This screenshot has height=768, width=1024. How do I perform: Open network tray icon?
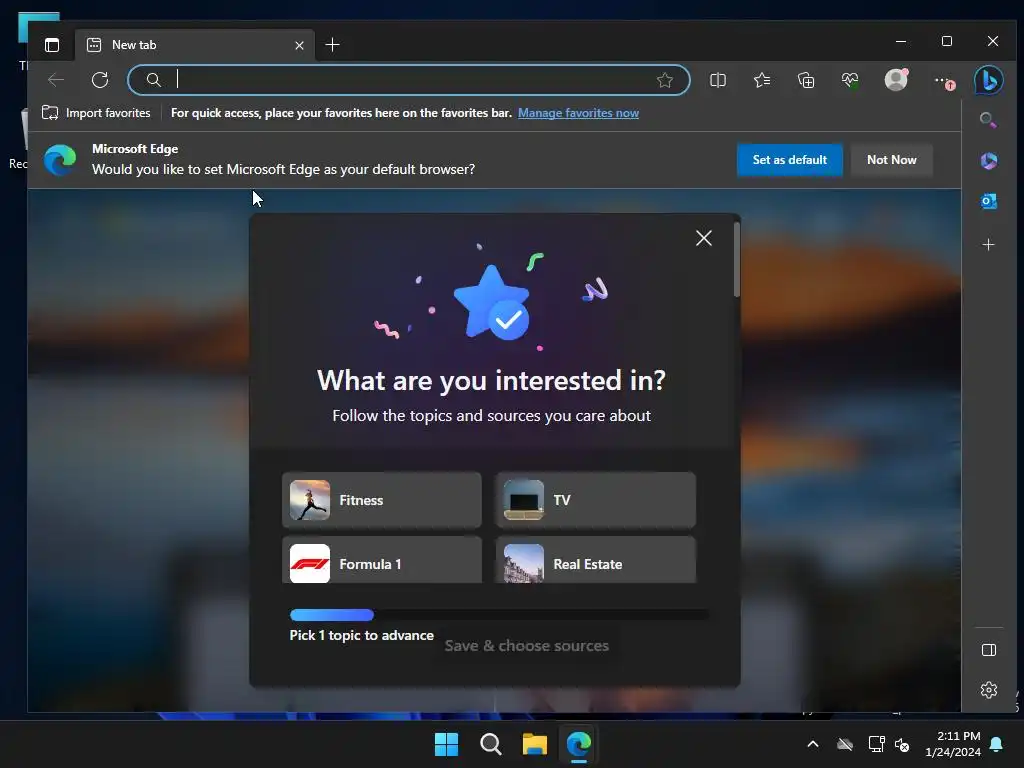click(876, 744)
